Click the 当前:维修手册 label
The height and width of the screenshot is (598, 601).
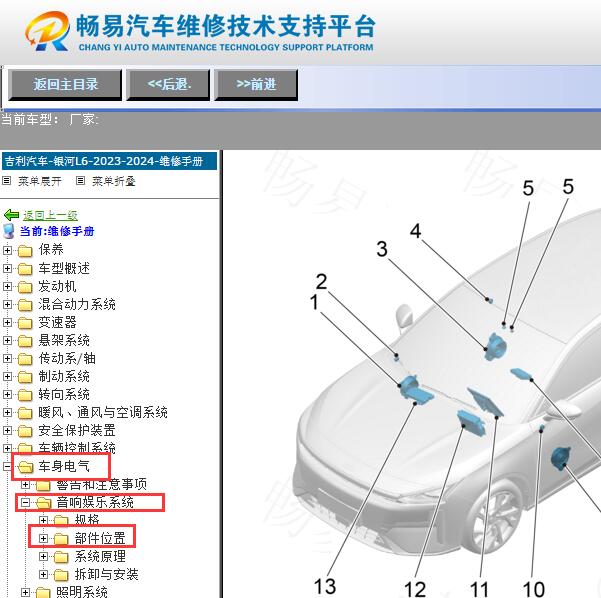[x=57, y=231]
